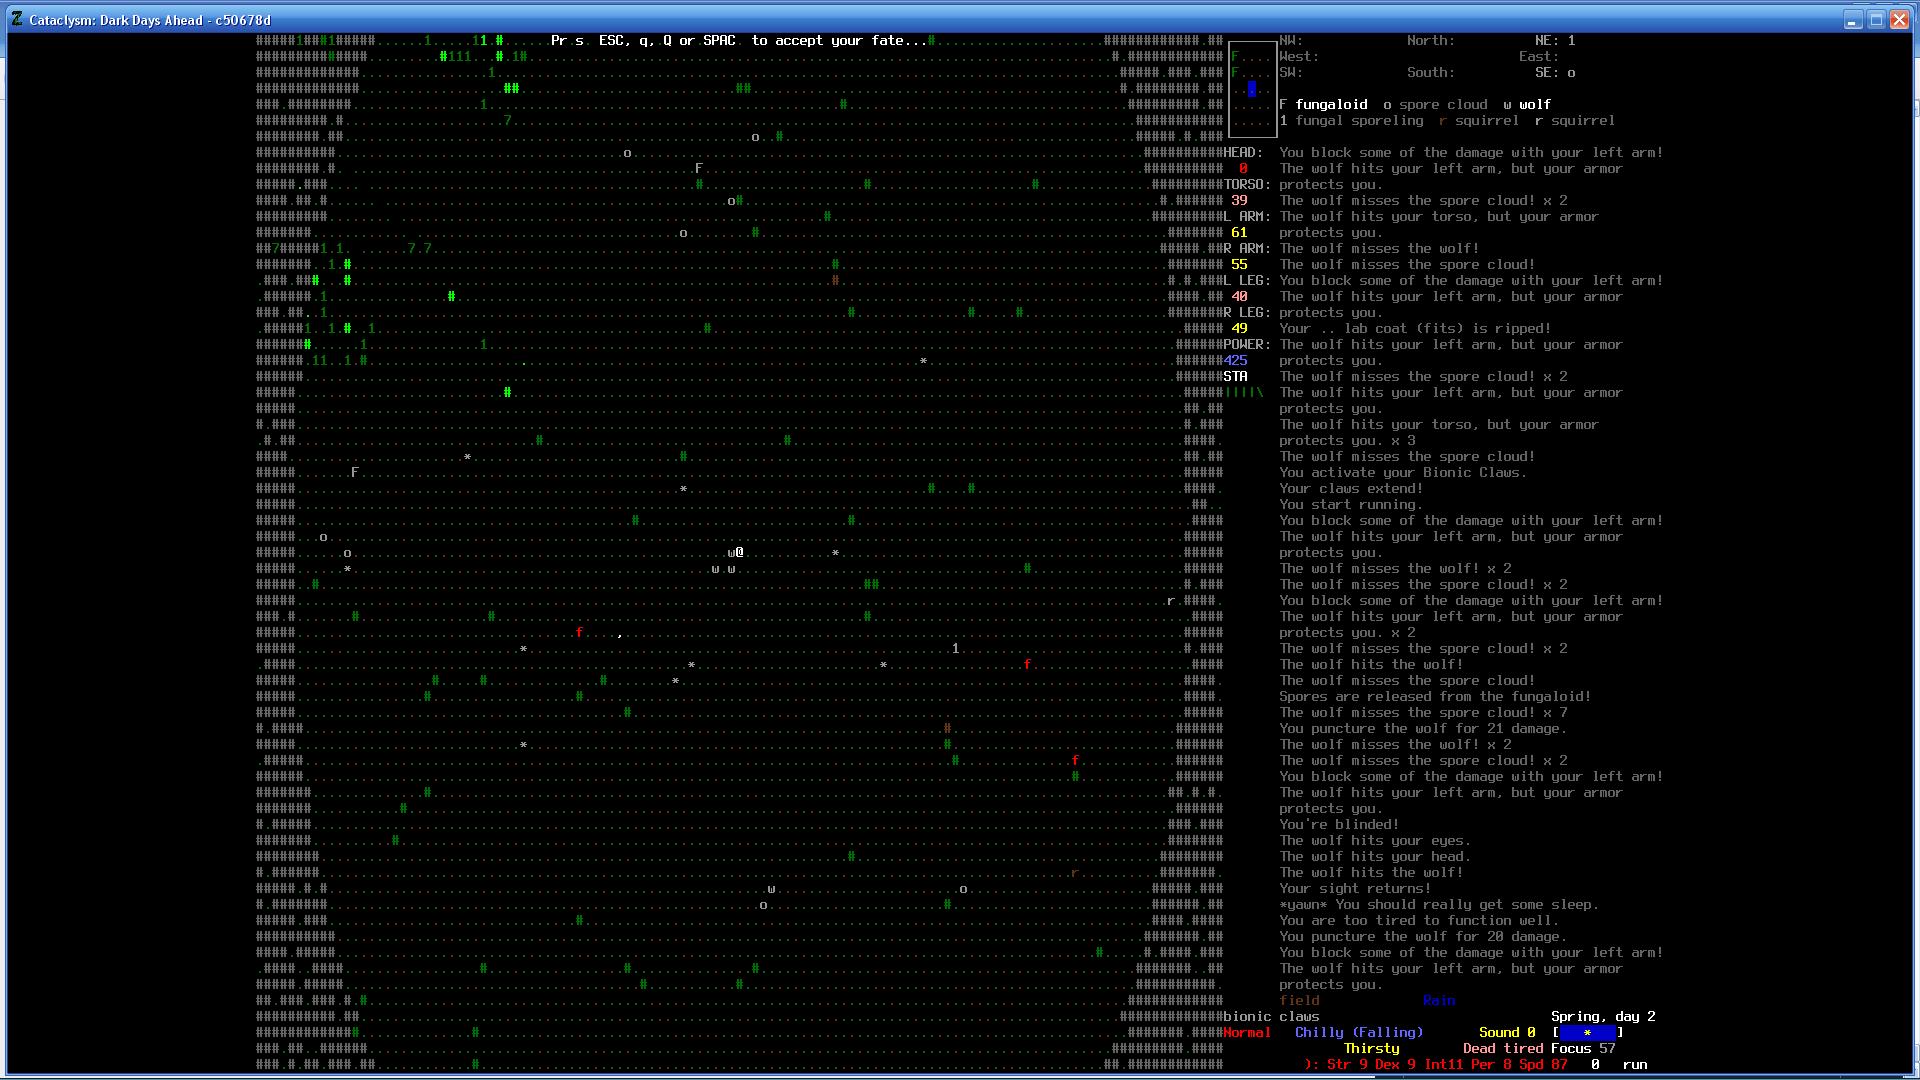Image resolution: width=1920 pixels, height=1080 pixels.
Task: Click the POWER value 425
Action: (x=1235, y=360)
